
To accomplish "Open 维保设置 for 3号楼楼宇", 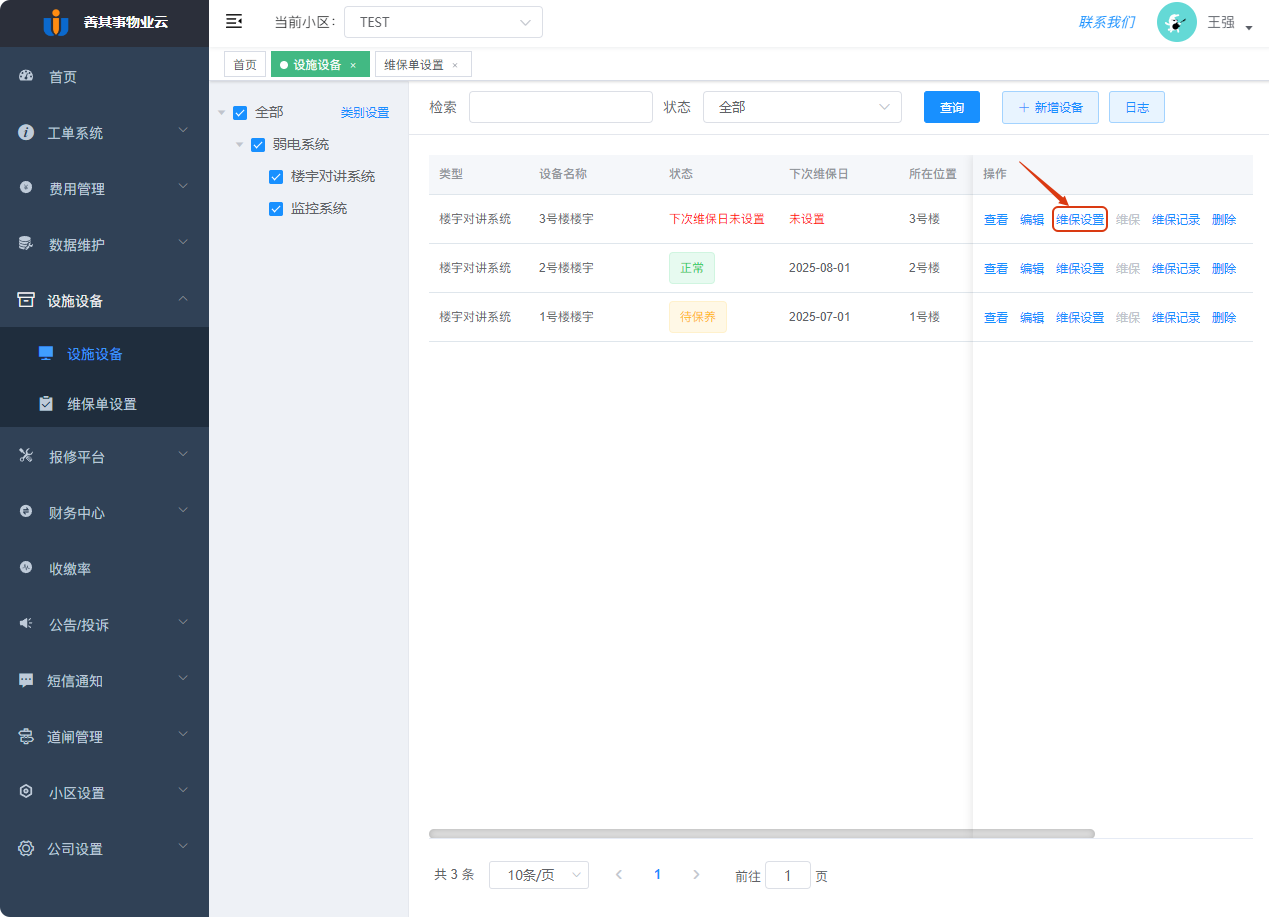I will click(x=1080, y=219).
